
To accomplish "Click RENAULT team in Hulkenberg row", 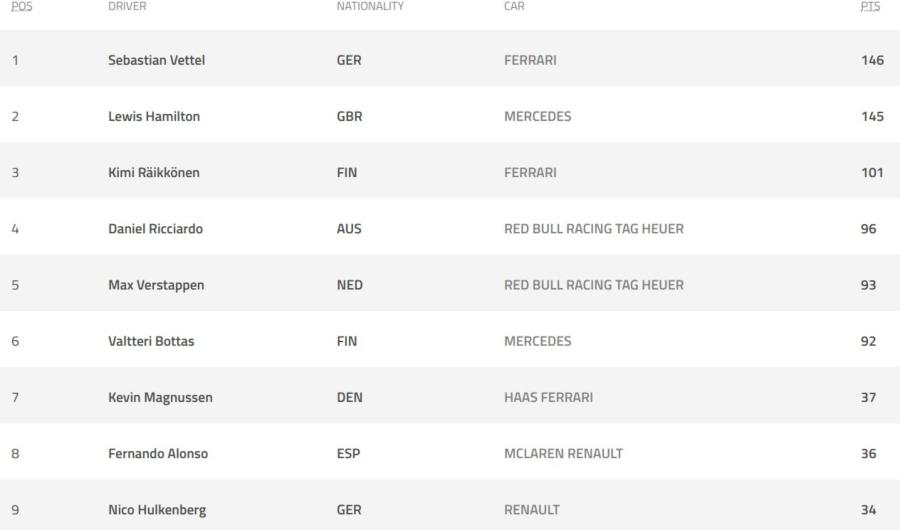I will (532, 510).
